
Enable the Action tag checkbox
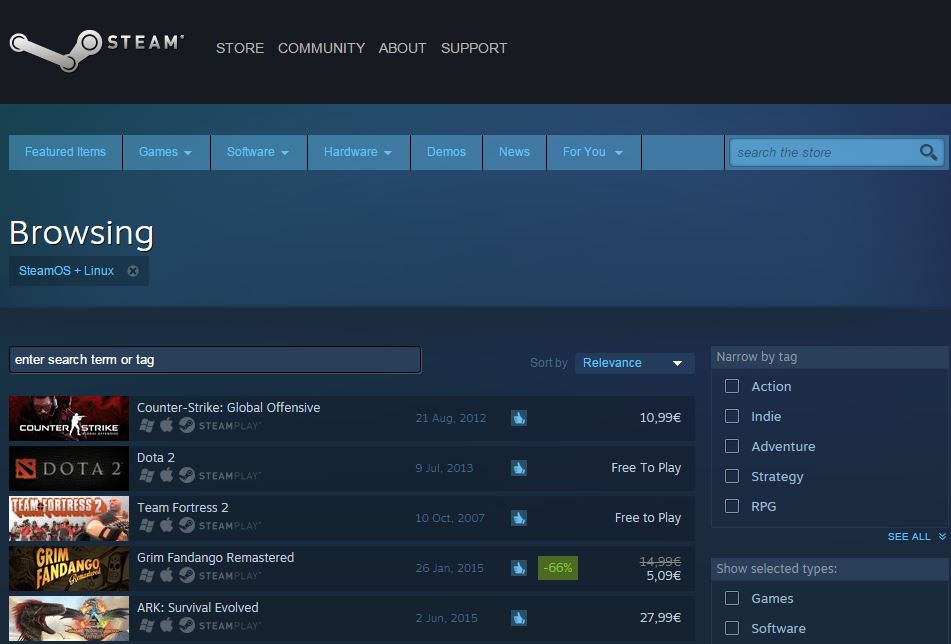(732, 386)
